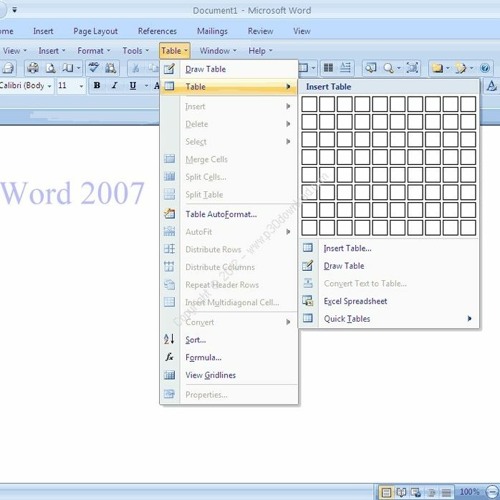Switch to Draft view in status bar
The image size is (500, 500).
click(446, 492)
